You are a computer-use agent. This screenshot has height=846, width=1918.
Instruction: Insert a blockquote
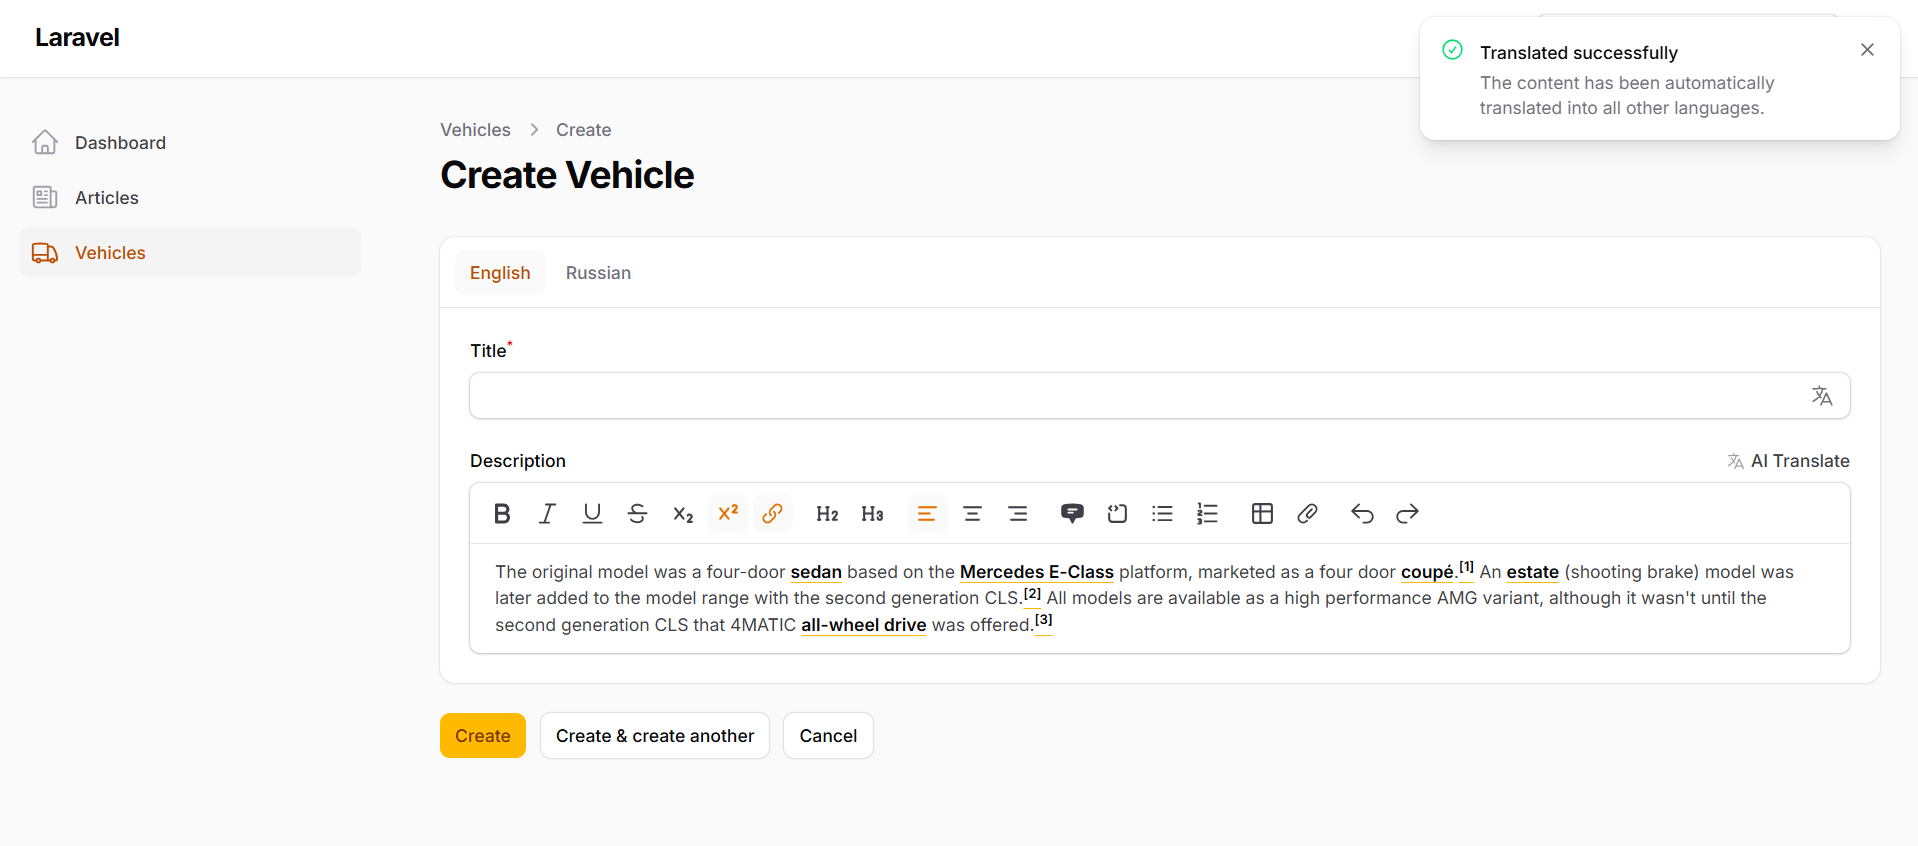coord(1072,514)
